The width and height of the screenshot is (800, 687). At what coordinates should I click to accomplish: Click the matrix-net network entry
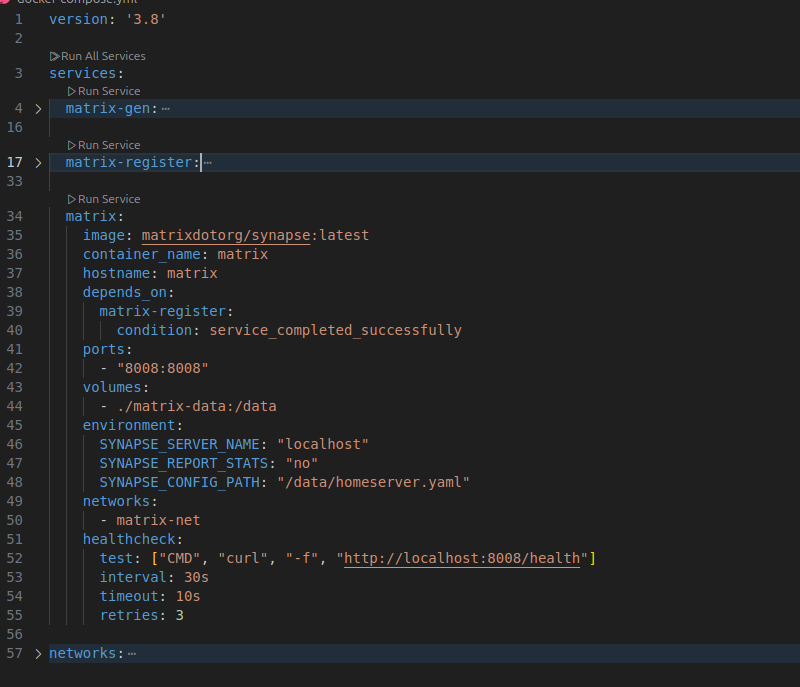158,521
